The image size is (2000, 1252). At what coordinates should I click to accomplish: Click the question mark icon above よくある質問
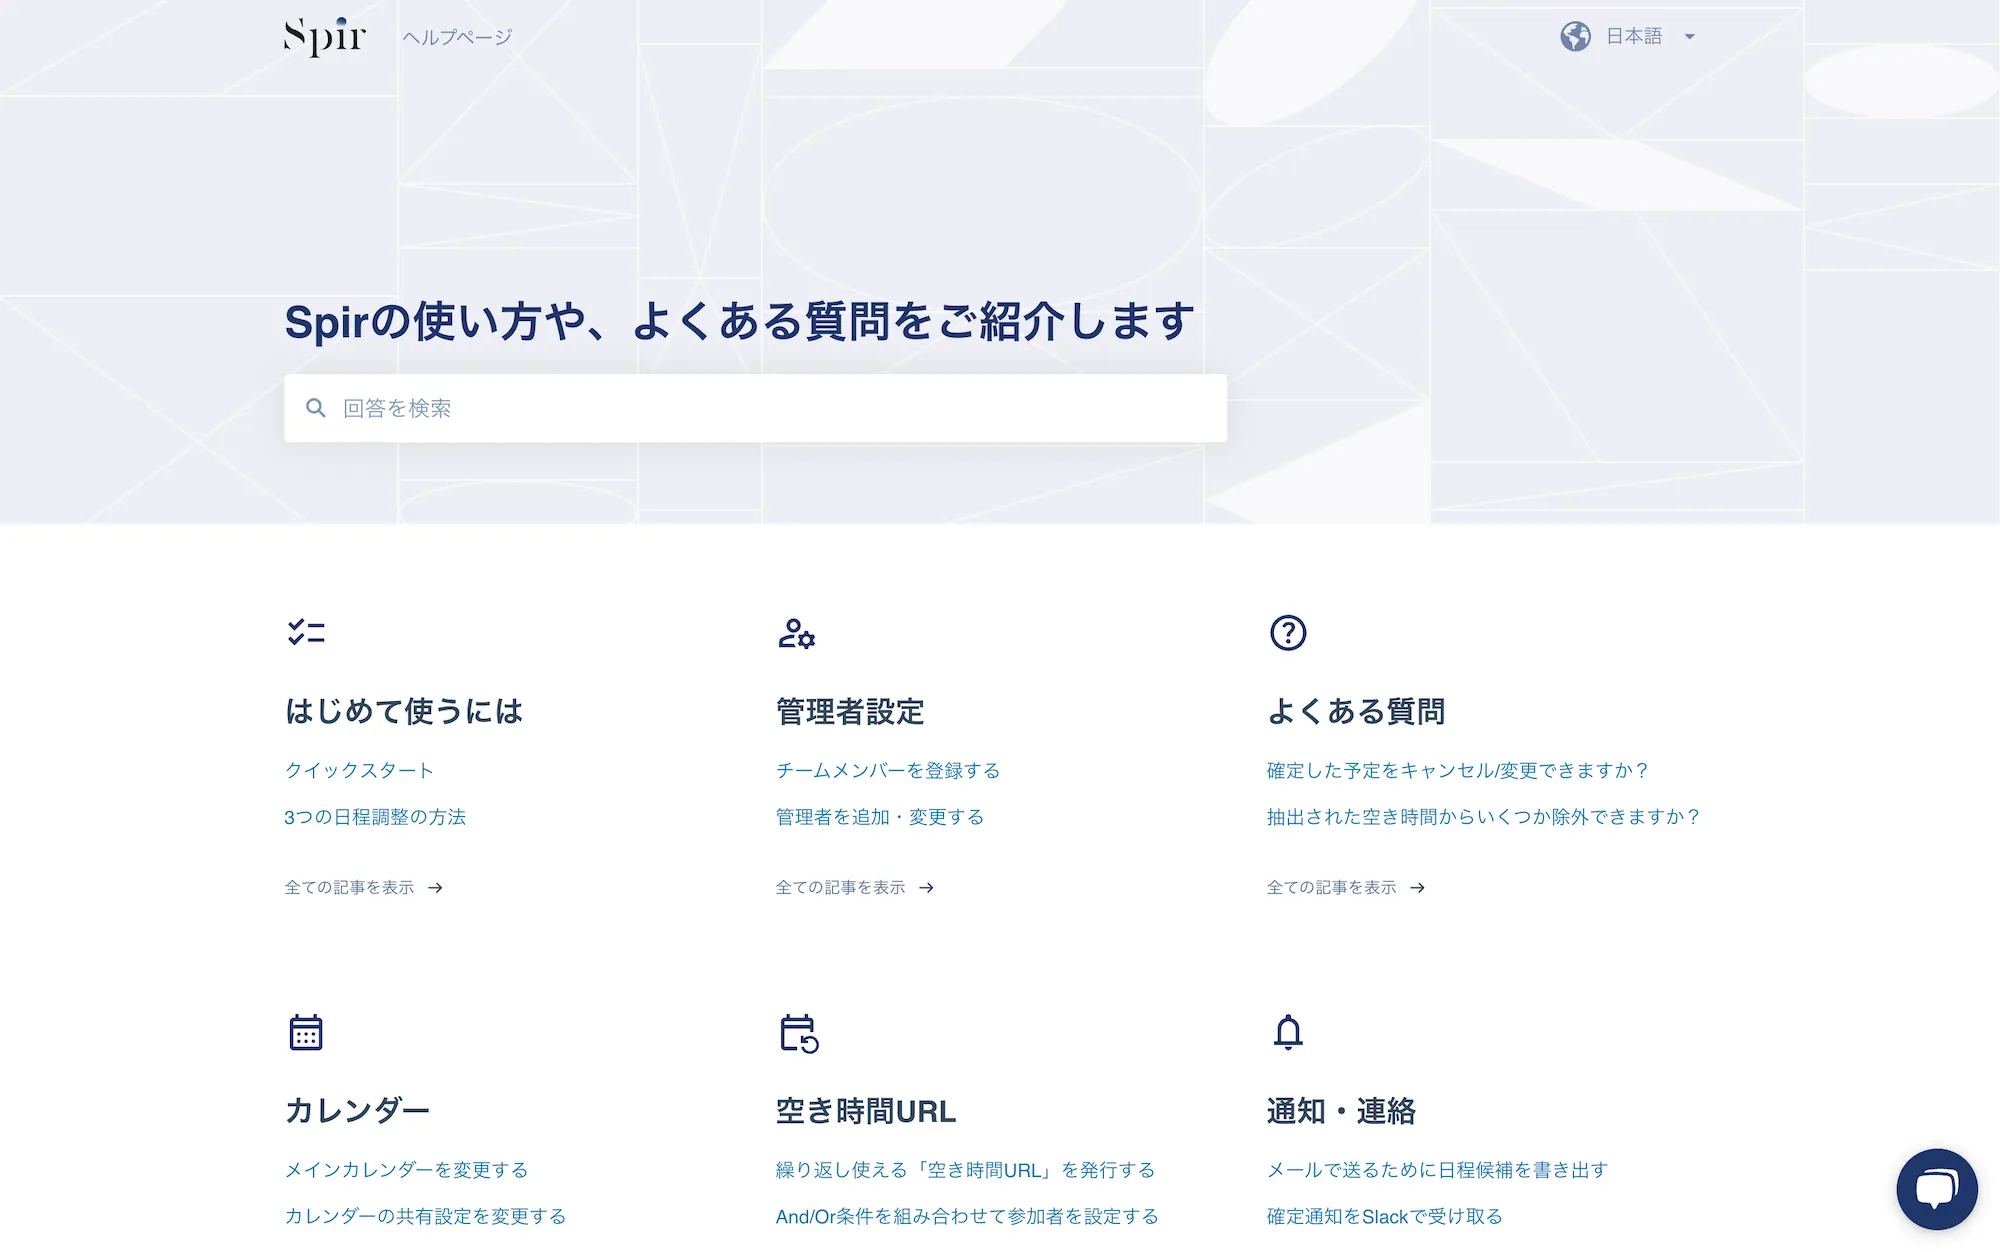(x=1288, y=633)
